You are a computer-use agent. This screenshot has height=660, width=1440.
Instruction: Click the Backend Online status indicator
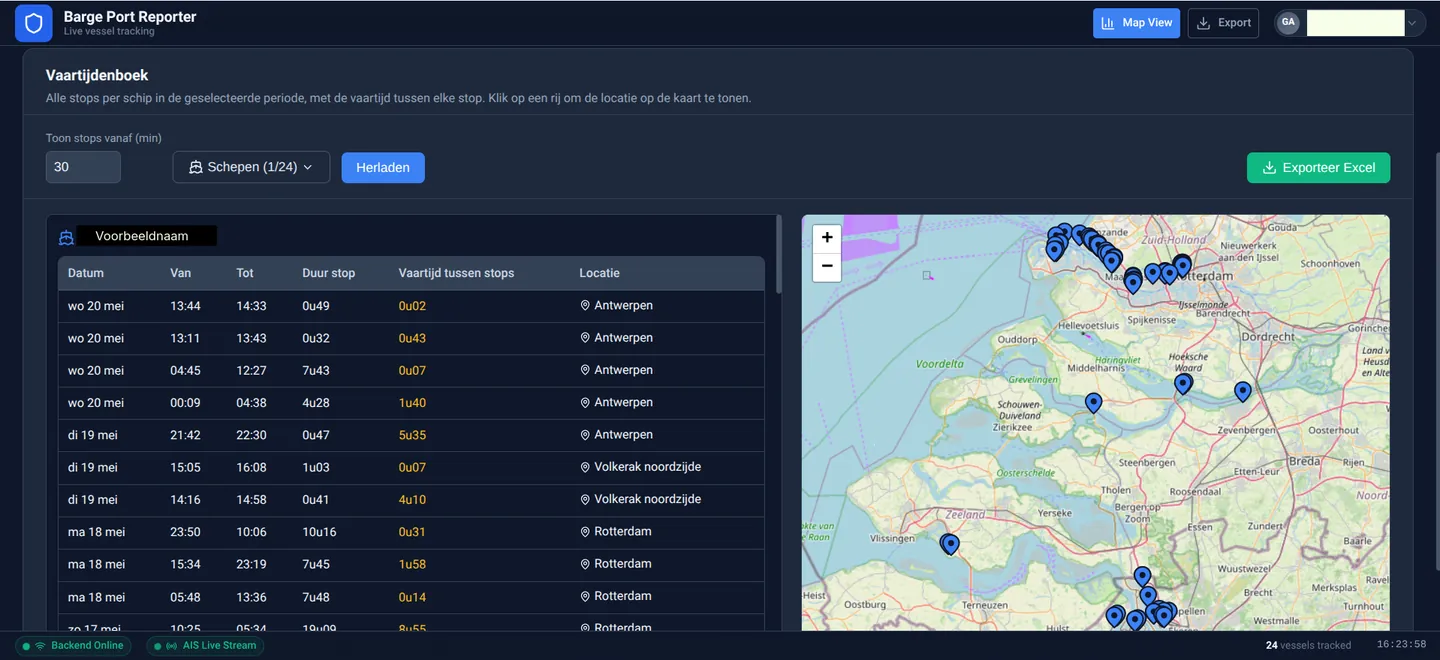pyautogui.click(x=75, y=646)
